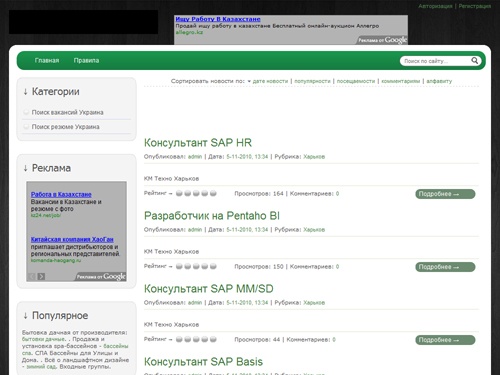
Task: Open the Консультант SAP MM/SD post title
Action: pyautogui.click(x=209, y=289)
